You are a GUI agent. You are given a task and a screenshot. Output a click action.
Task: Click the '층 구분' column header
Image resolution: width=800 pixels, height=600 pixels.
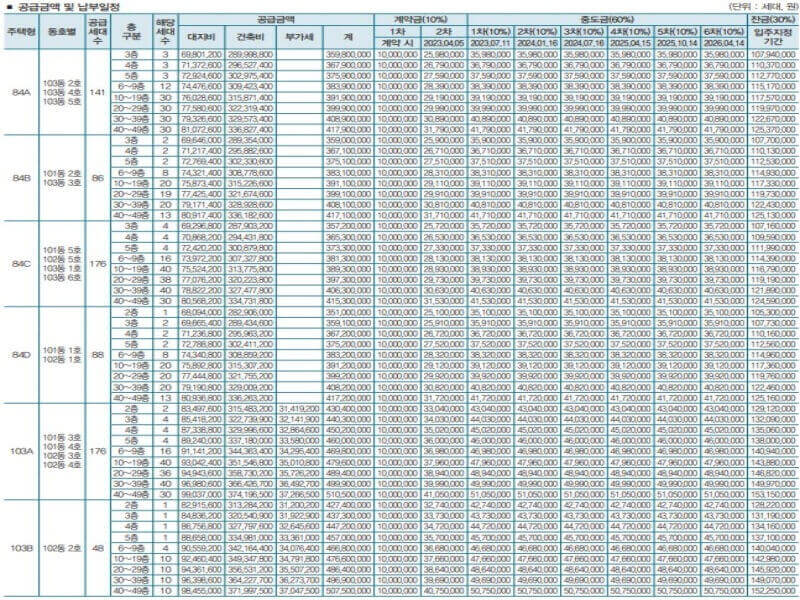[131, 32]
